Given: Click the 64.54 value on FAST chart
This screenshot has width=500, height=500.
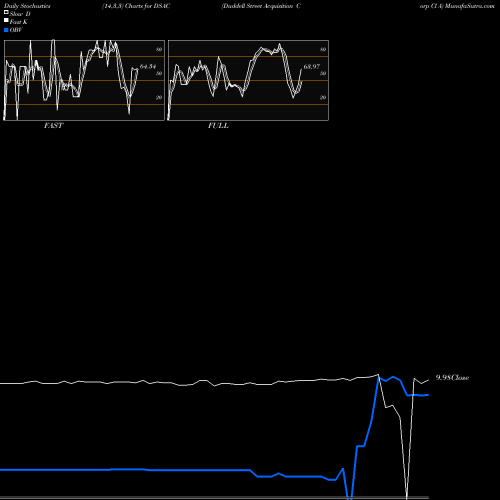Looking at the screenshot, I should click(x=148, y=67).
